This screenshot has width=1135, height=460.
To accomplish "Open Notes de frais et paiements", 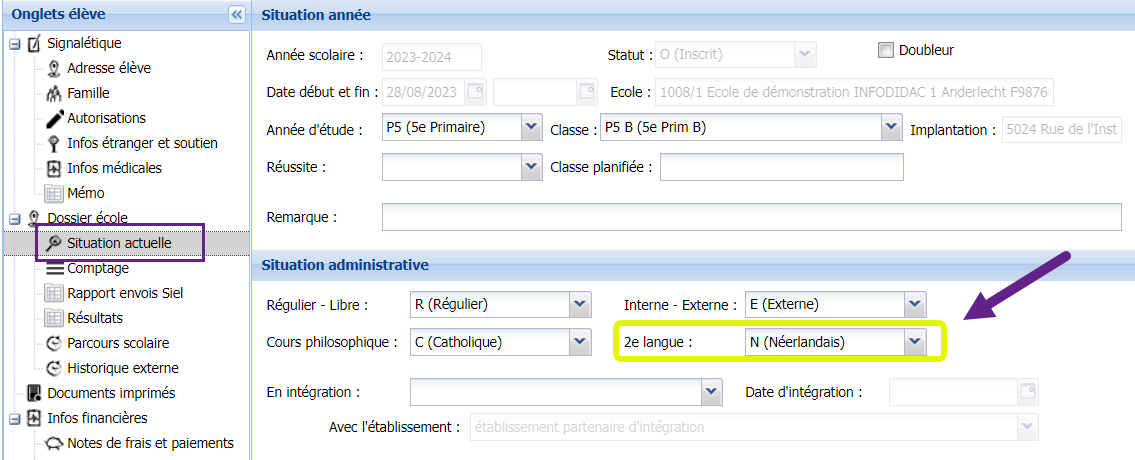I will 150,443.
